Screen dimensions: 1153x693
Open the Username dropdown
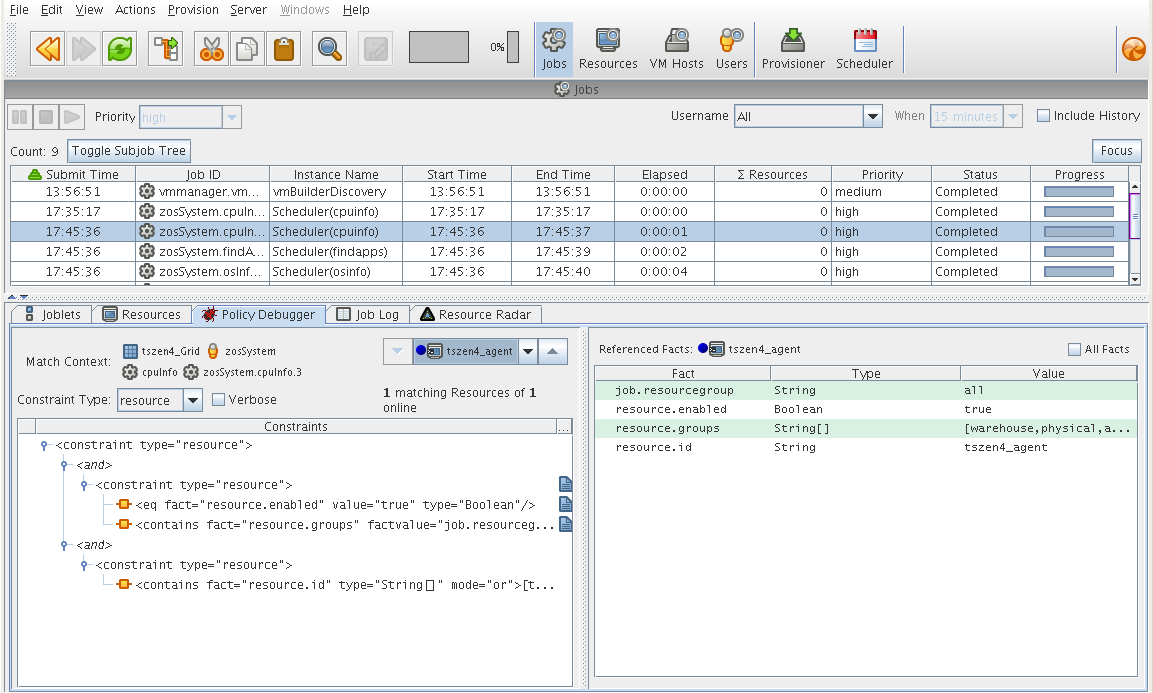point(872,117)
